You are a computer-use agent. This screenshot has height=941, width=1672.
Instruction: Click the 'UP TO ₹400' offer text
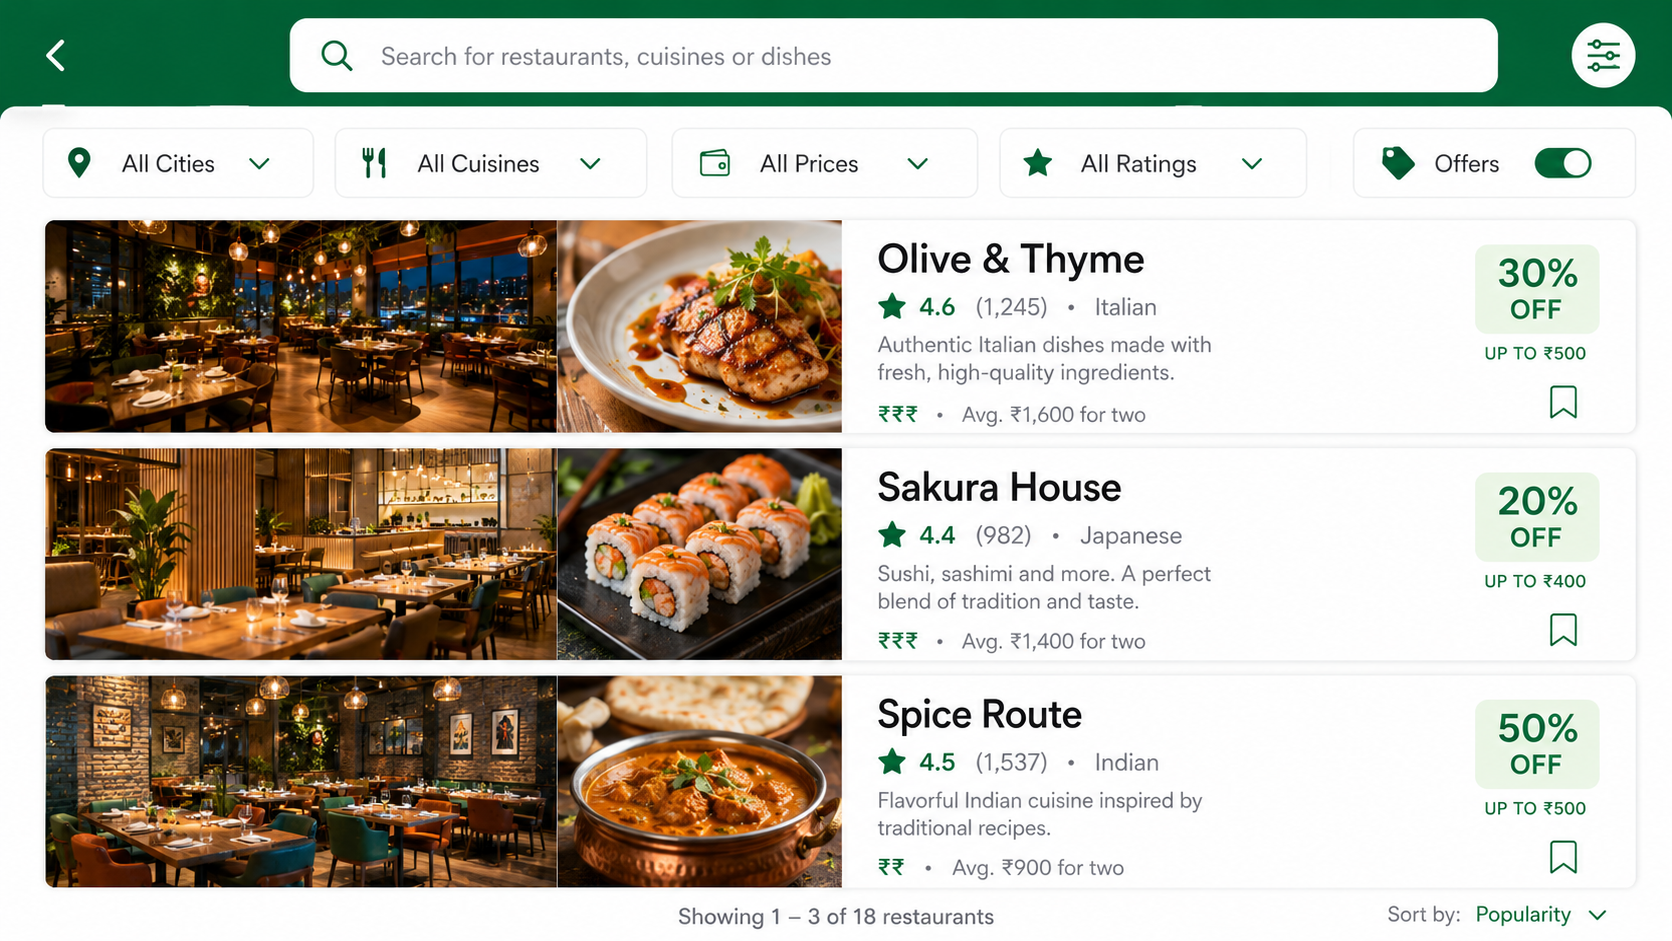[1535, 581]
